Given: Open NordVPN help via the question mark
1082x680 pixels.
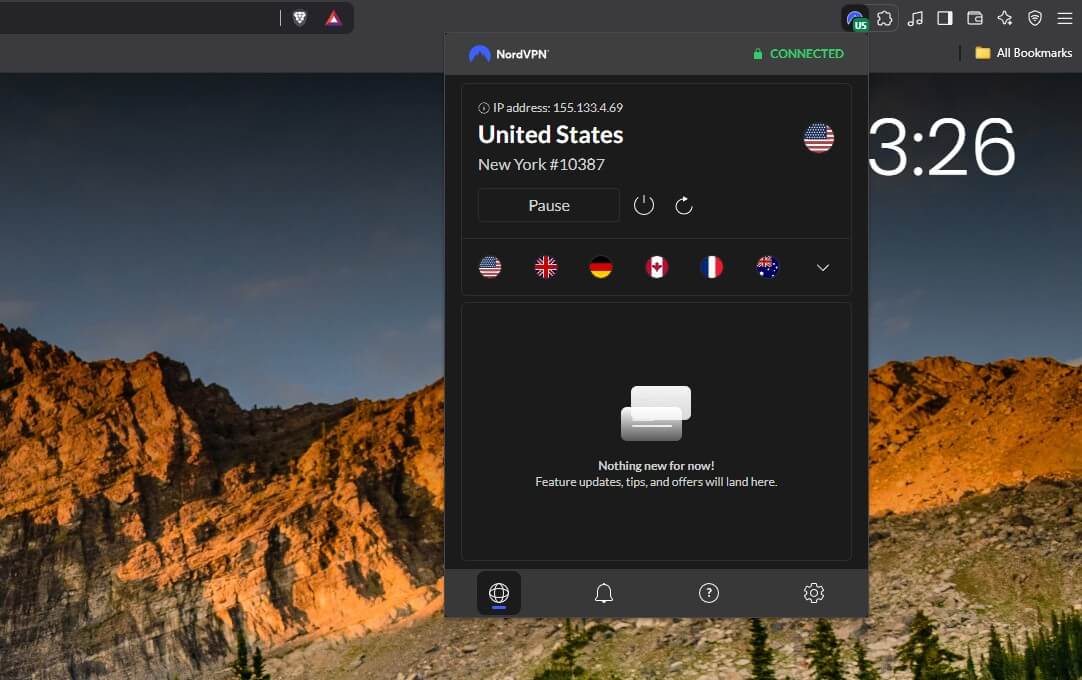Looking at the screenshot, I should coord(709,592).
